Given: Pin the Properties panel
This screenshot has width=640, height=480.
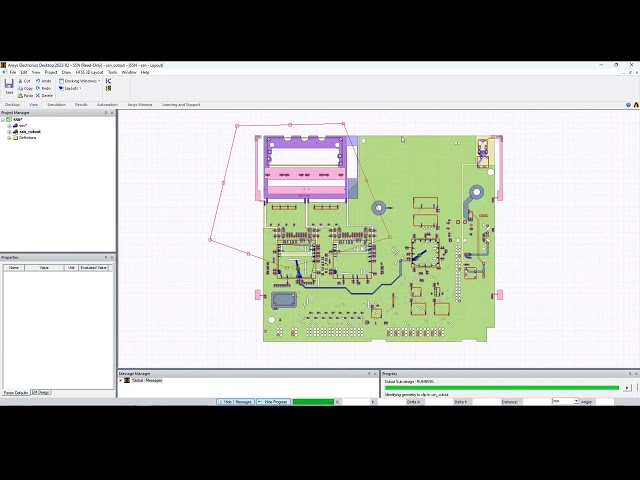Looking at the screenshot, I should (106, 258).
